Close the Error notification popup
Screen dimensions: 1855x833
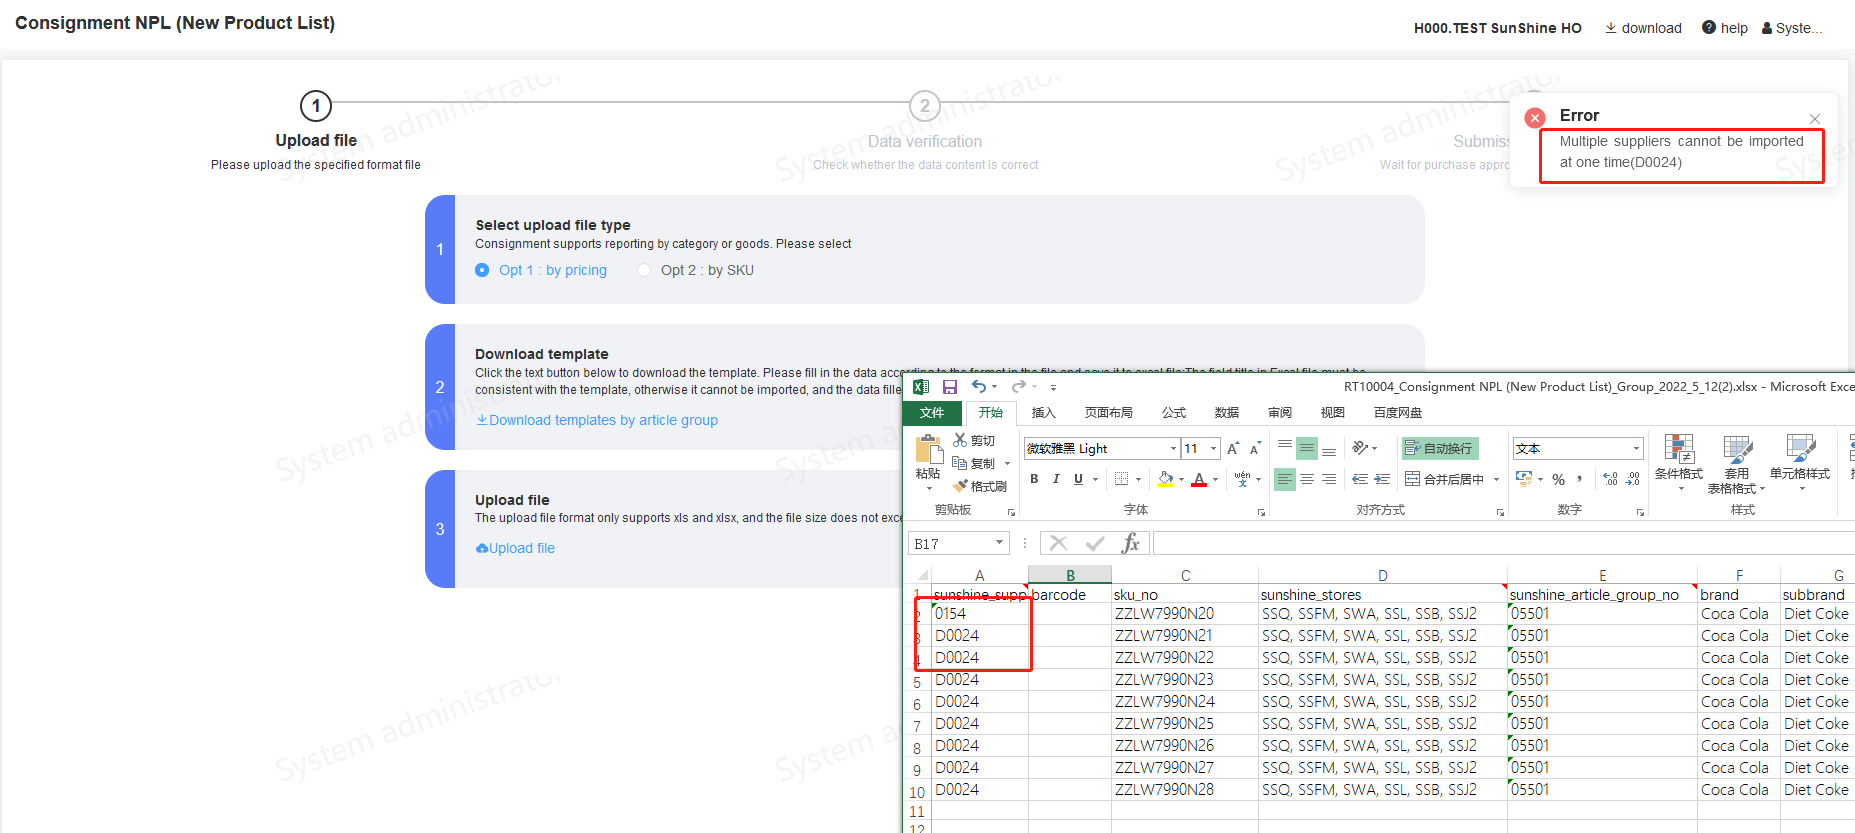click(1814, 119)
